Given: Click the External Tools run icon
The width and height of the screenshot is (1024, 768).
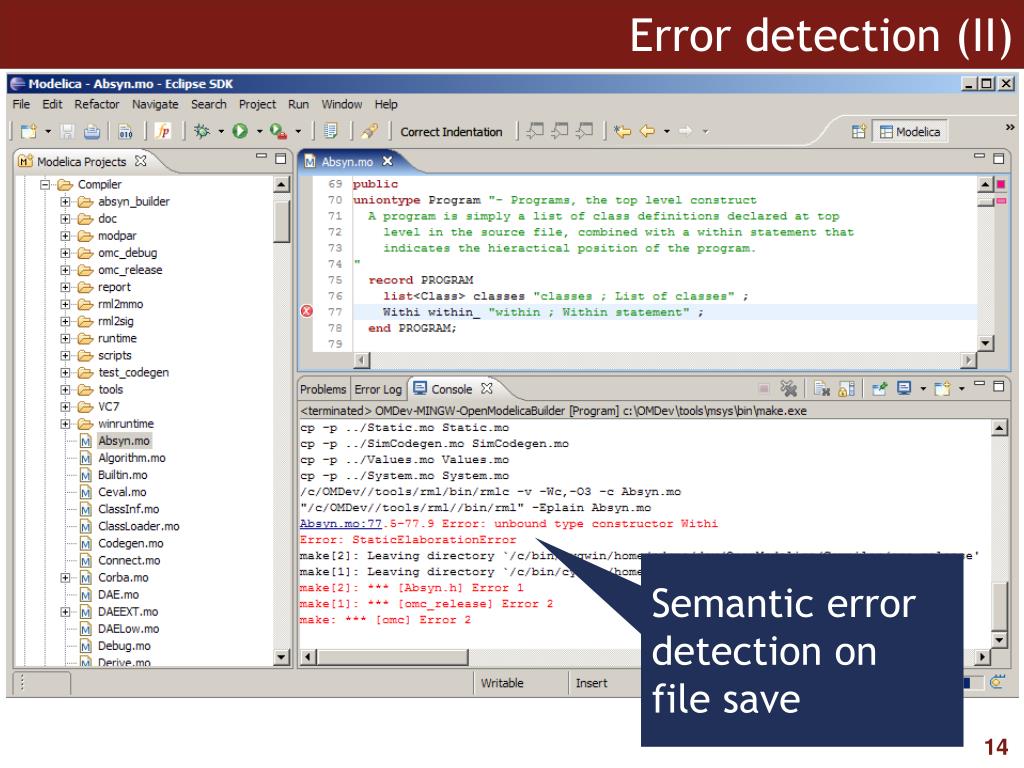Looking at the screenshot, I should [x=278, y=131].
